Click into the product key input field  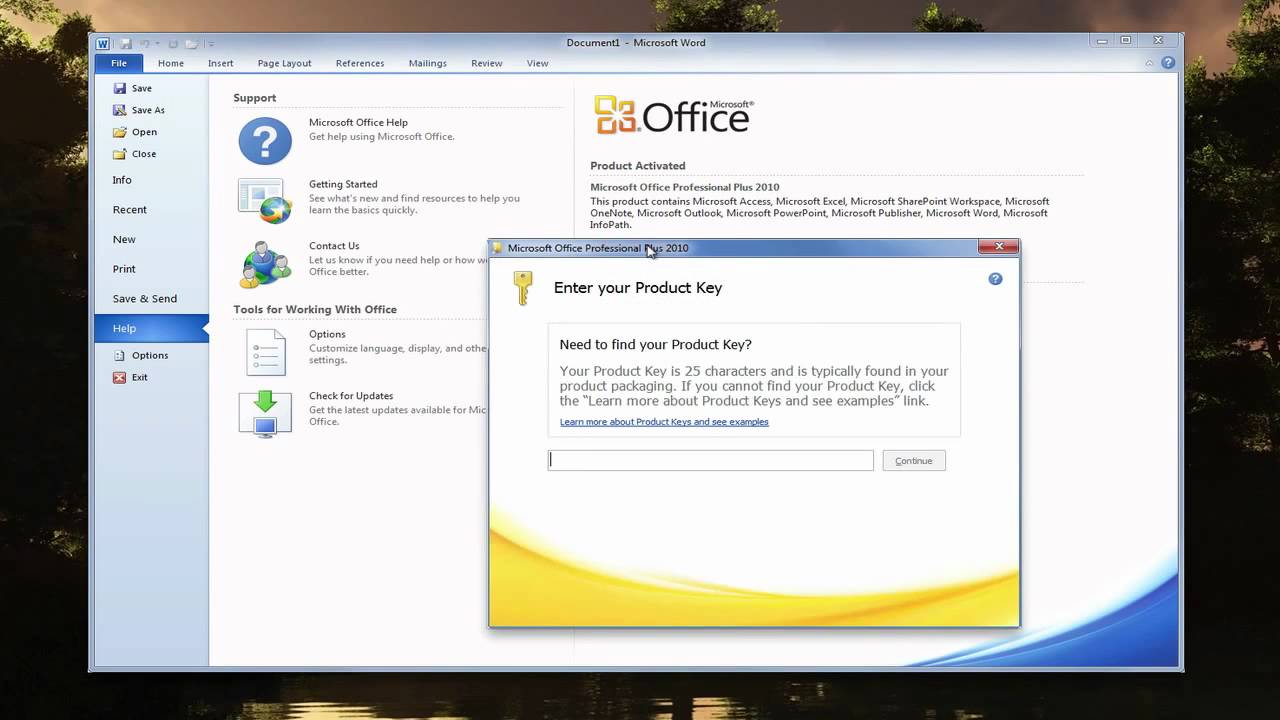point(711,460)
